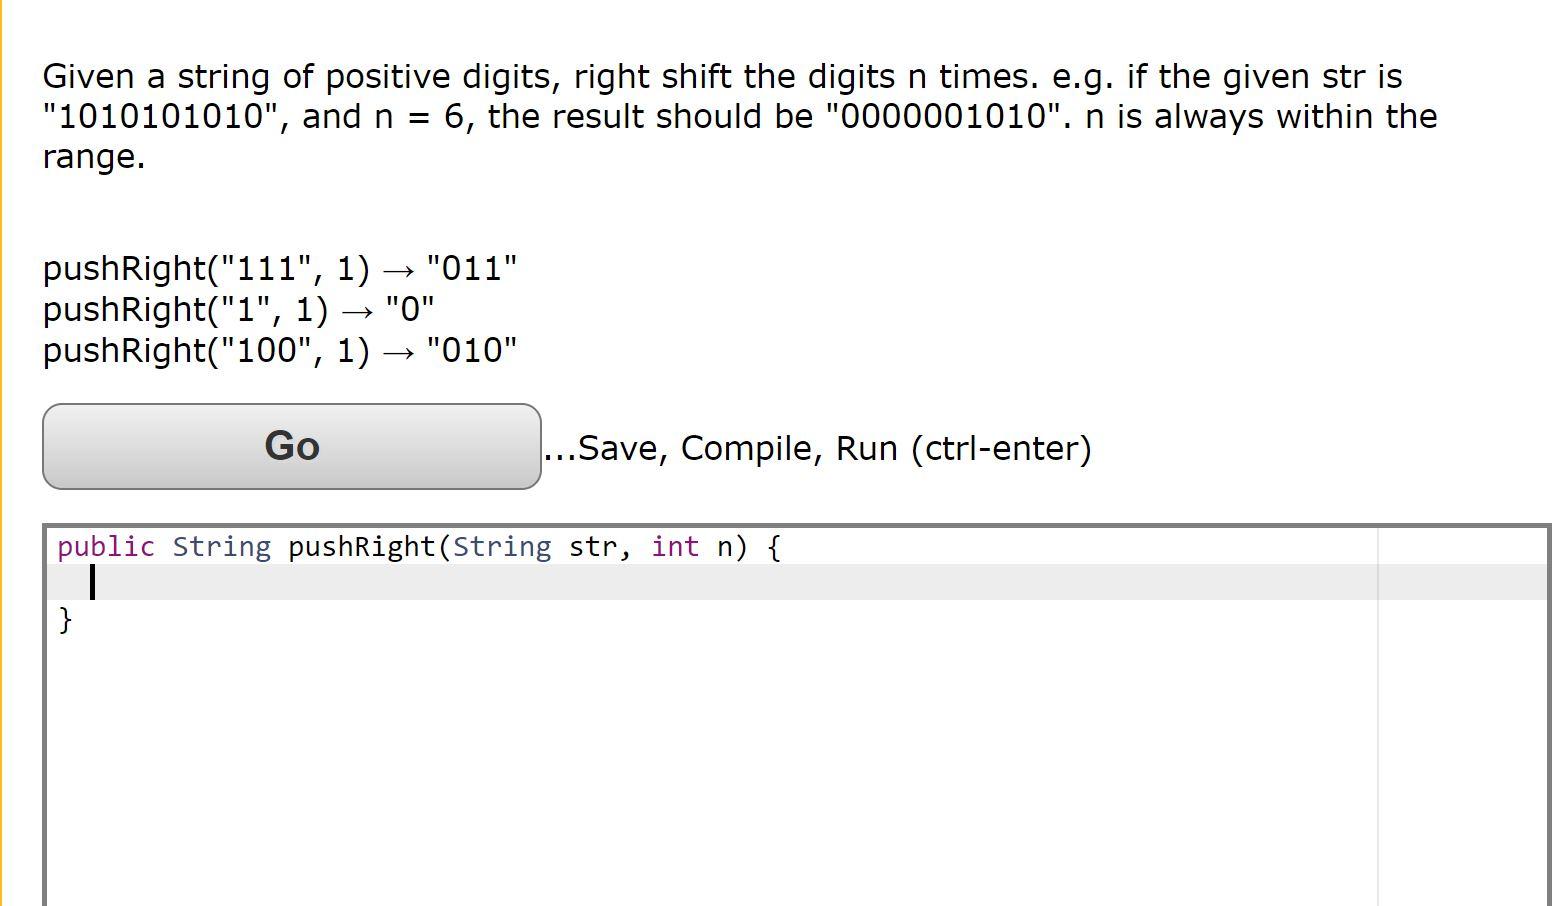Click the expected output "011" text
This screenshot has height=906, width=1553.
[x=471, y=267]
